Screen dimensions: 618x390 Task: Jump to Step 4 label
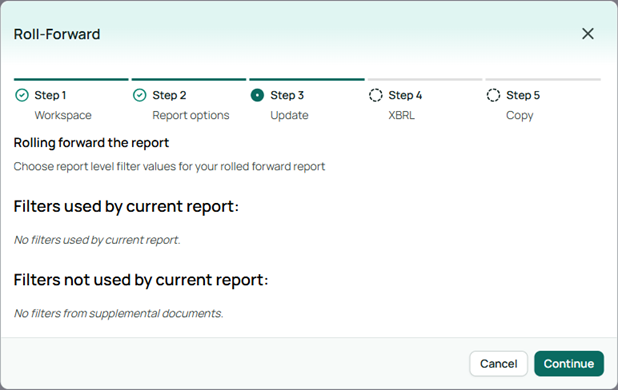click(x=405, y=95)
